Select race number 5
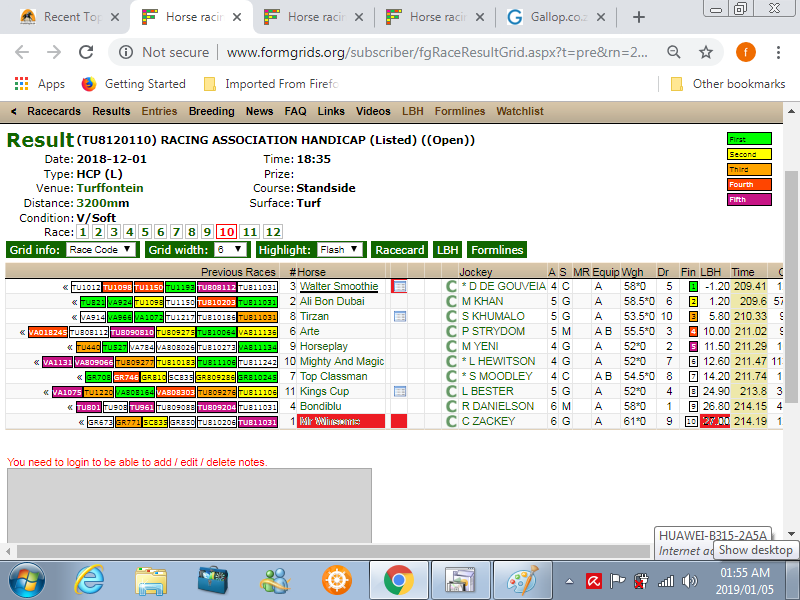The image size is (800, 600). pos(146,232)
